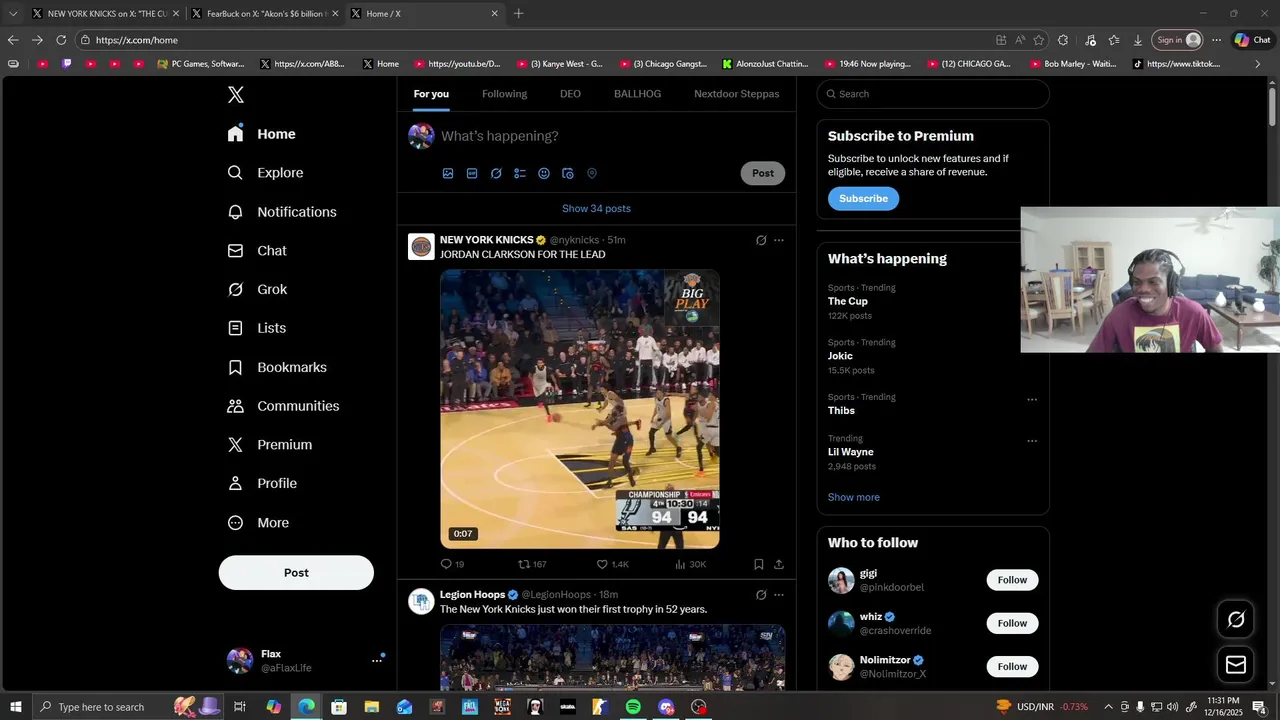Show hidden system tray icons
The width and height of the screenshot is (1280, 720).
(x=1108, y=707)
